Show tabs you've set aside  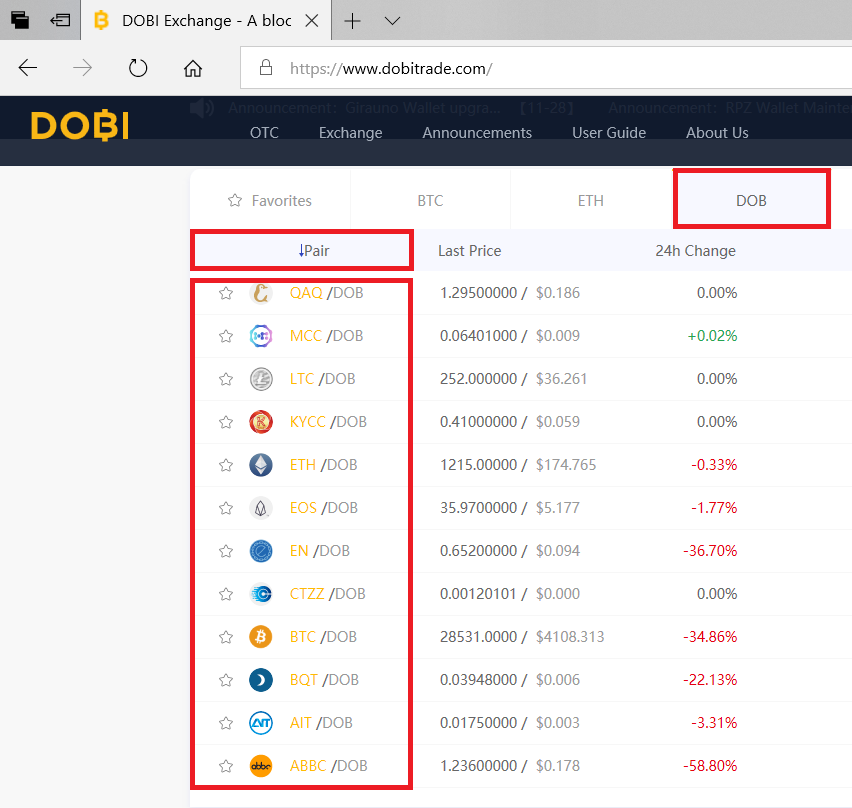[x=20, y=20]
